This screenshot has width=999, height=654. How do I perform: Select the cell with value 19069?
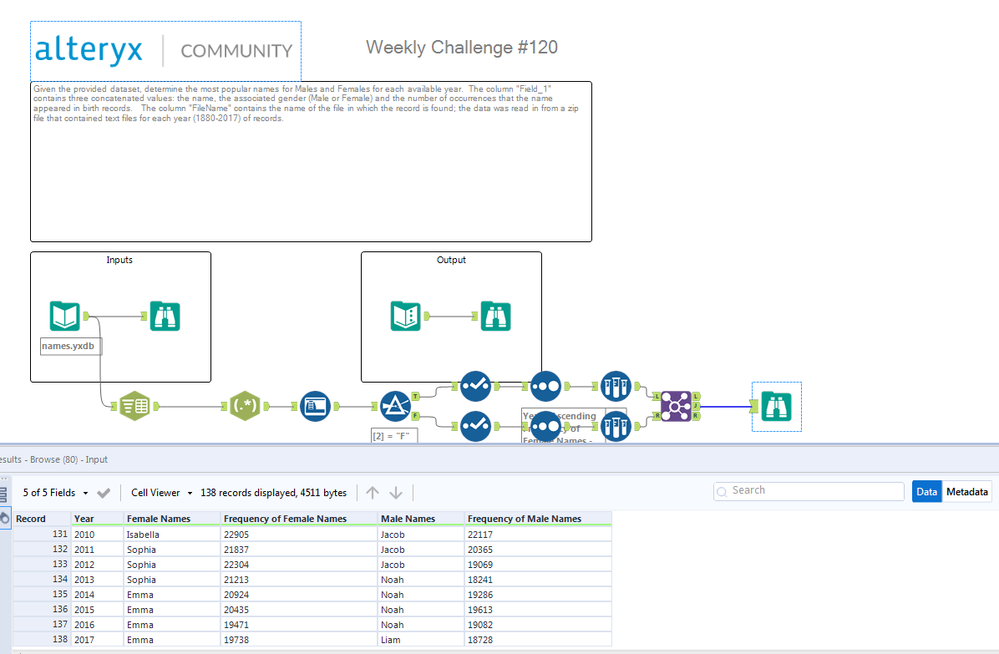pos(538,564)
